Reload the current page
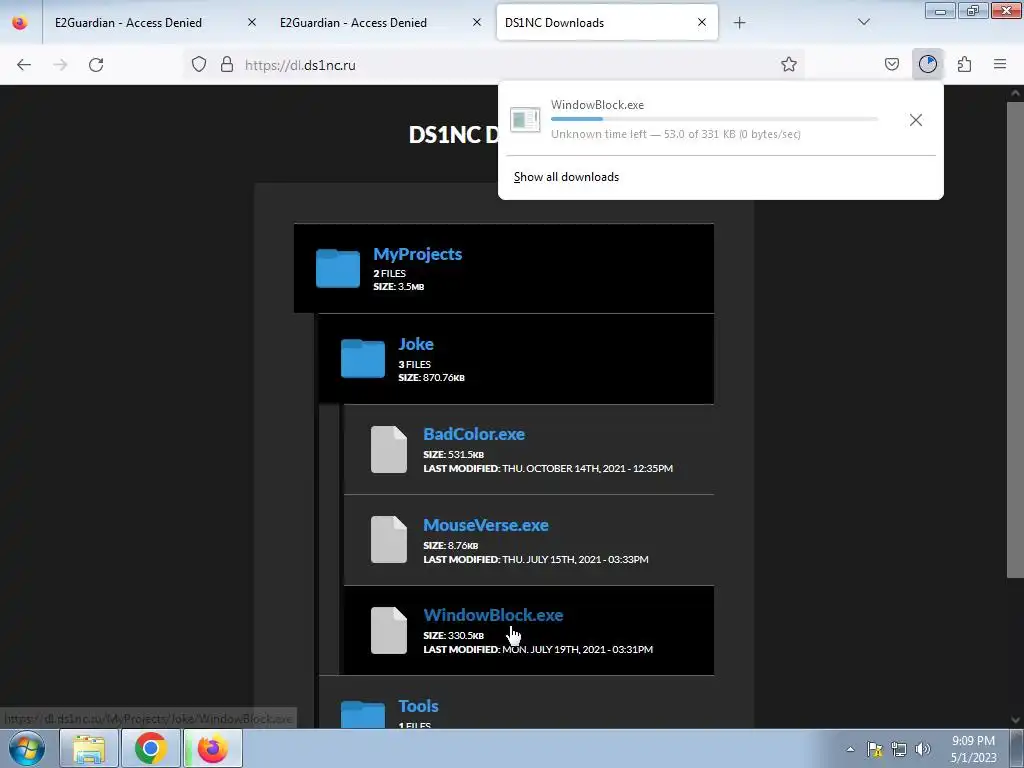The height and width of the screenshot is (768, 1024). point(96,65)
